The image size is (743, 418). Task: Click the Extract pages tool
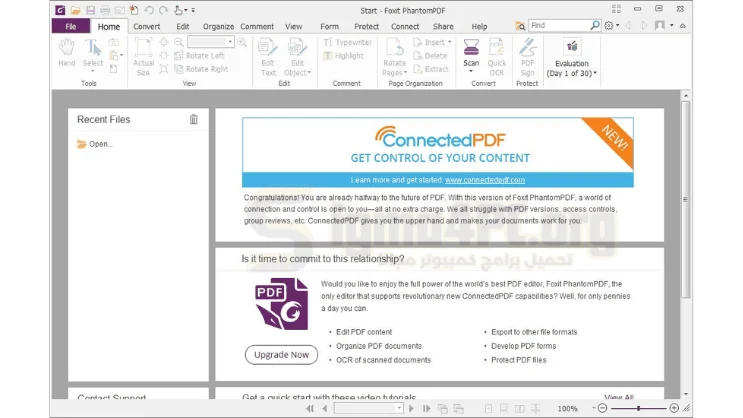pos(431,69)
